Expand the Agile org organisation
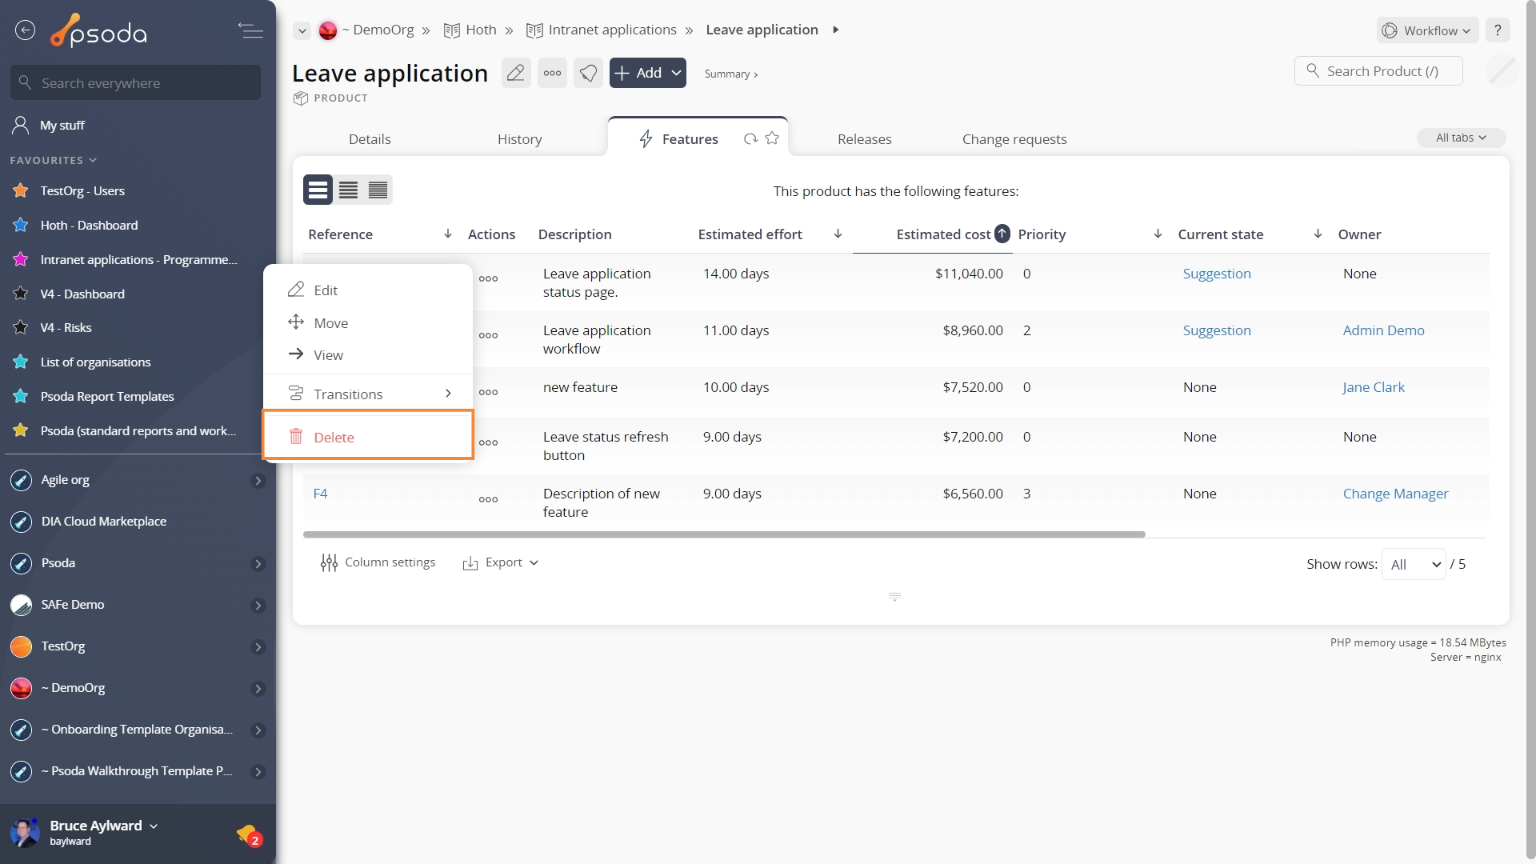 258,481
